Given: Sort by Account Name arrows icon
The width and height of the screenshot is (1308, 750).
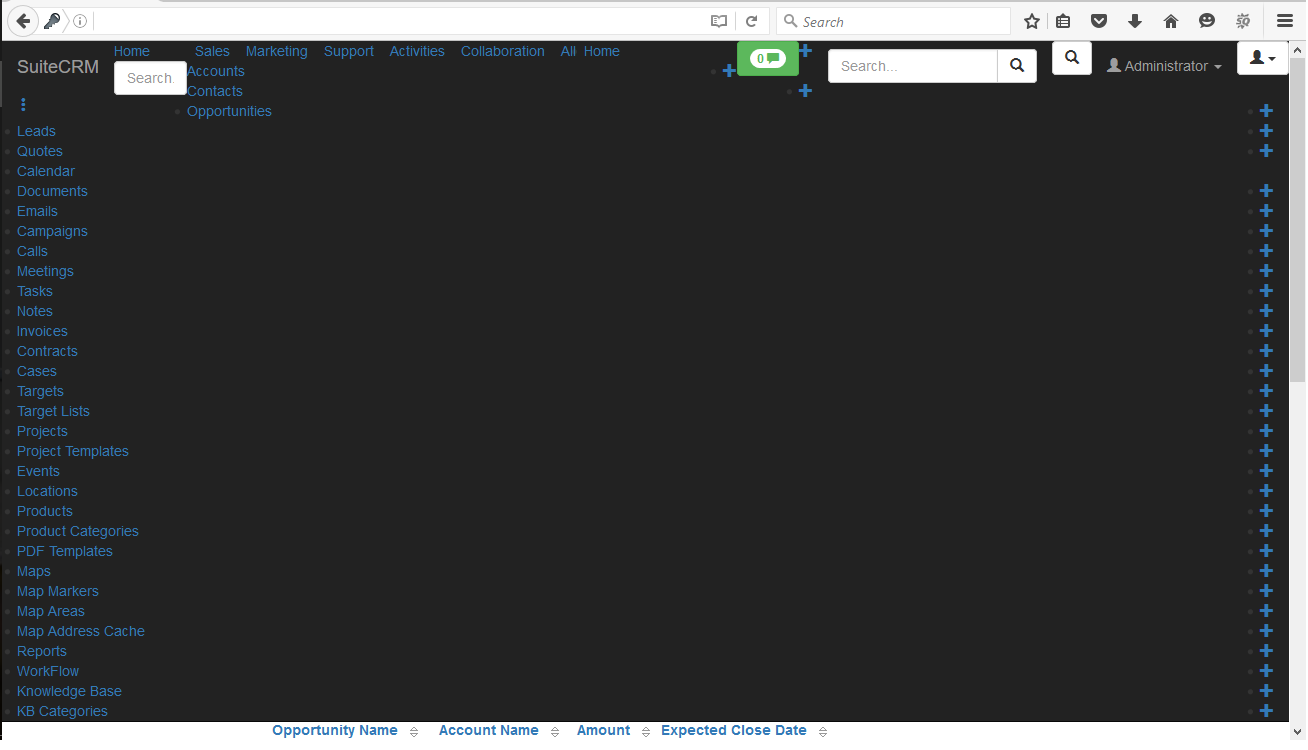Looking at the screenshot, I should click(555, 732).
